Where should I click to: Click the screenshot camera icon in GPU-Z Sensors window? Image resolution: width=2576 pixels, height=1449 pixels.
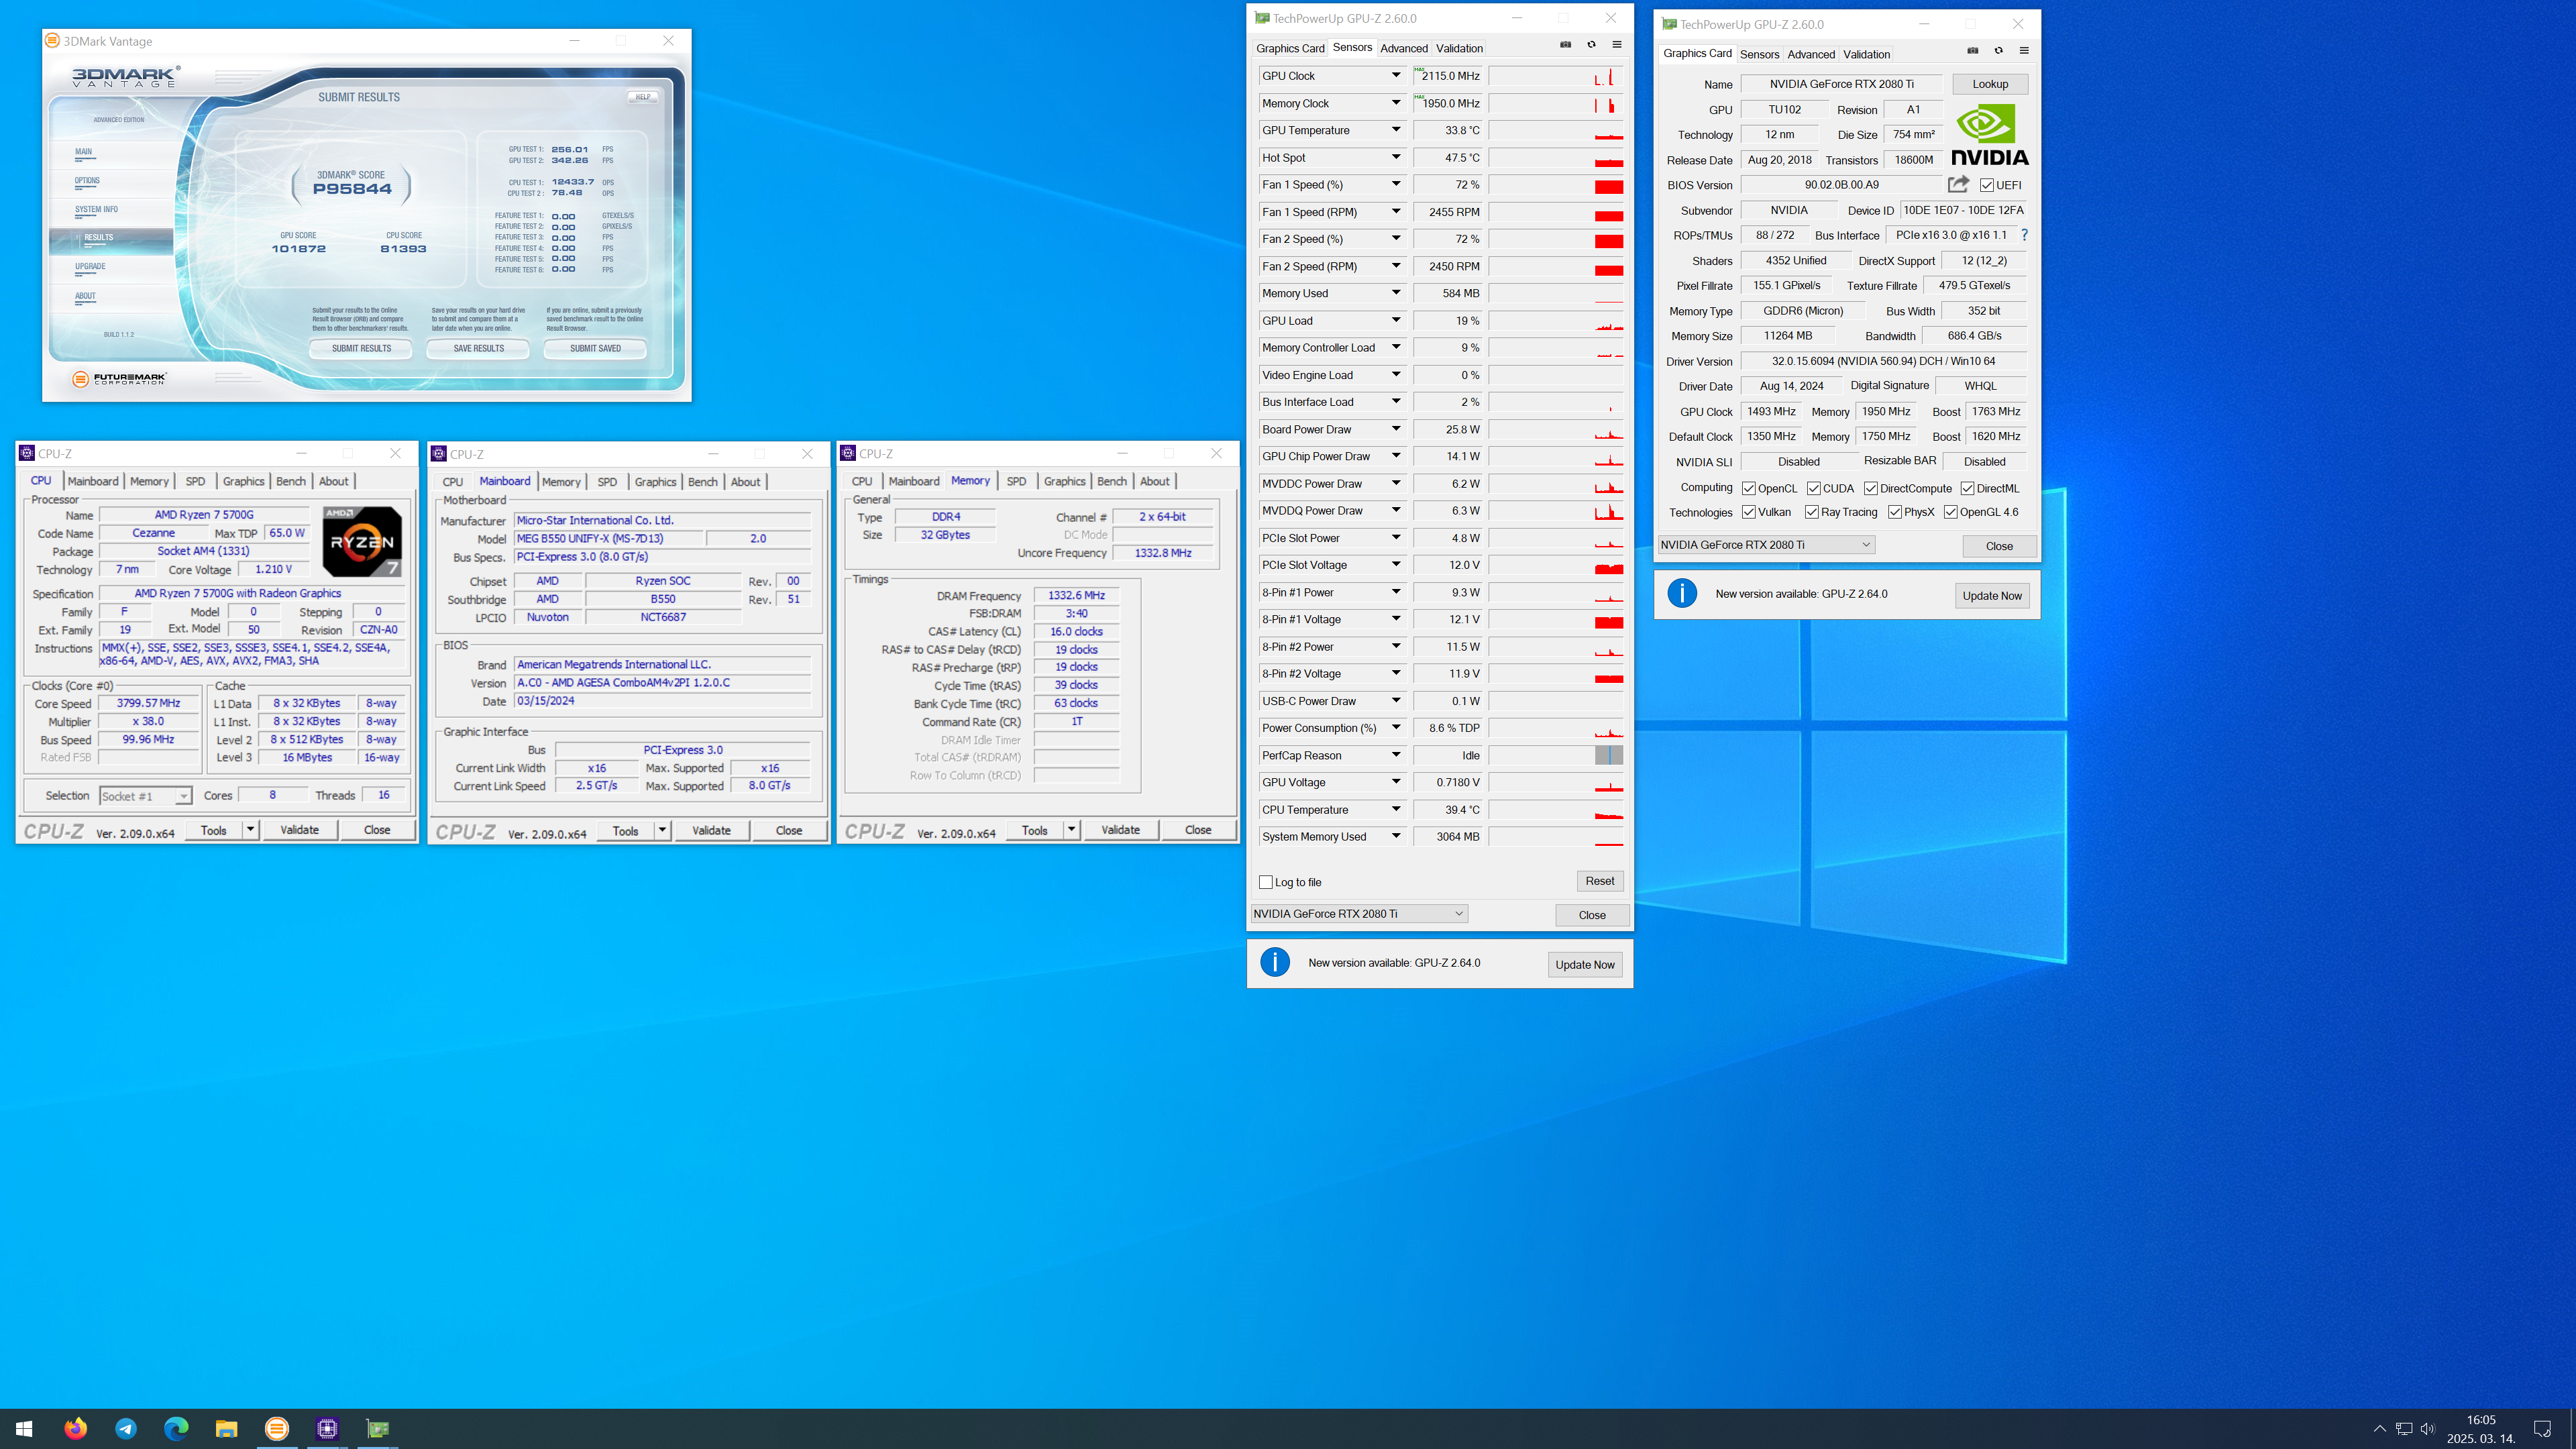point(1565,44)
